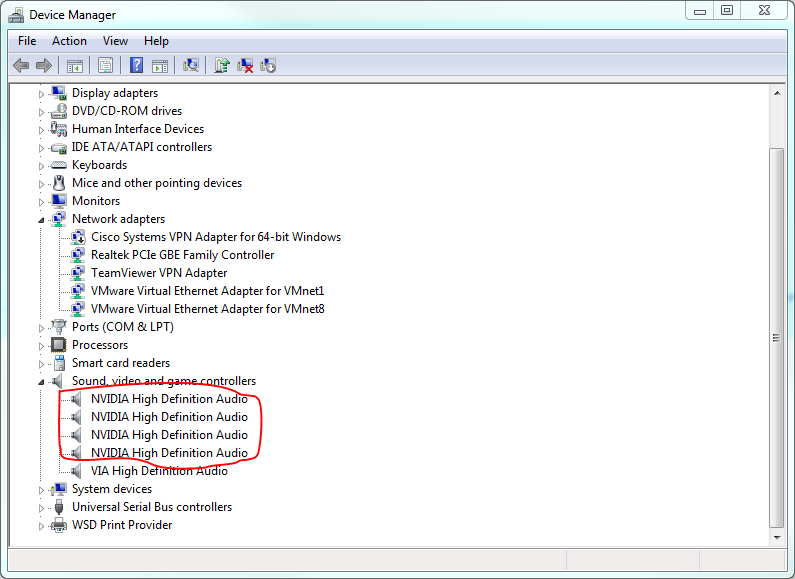
Task: Click the scrollbar up arrow
Action: click(777, 93)
